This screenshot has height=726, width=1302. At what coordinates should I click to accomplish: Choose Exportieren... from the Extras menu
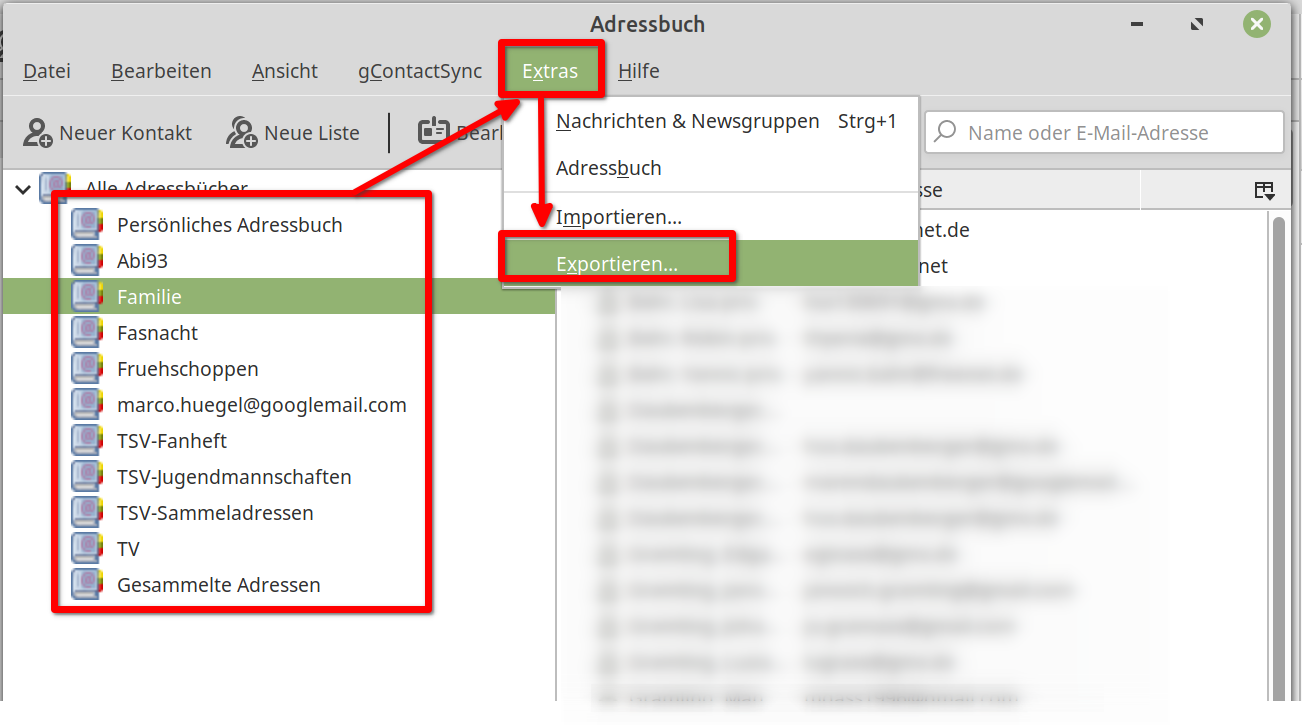tap(617, 264)
